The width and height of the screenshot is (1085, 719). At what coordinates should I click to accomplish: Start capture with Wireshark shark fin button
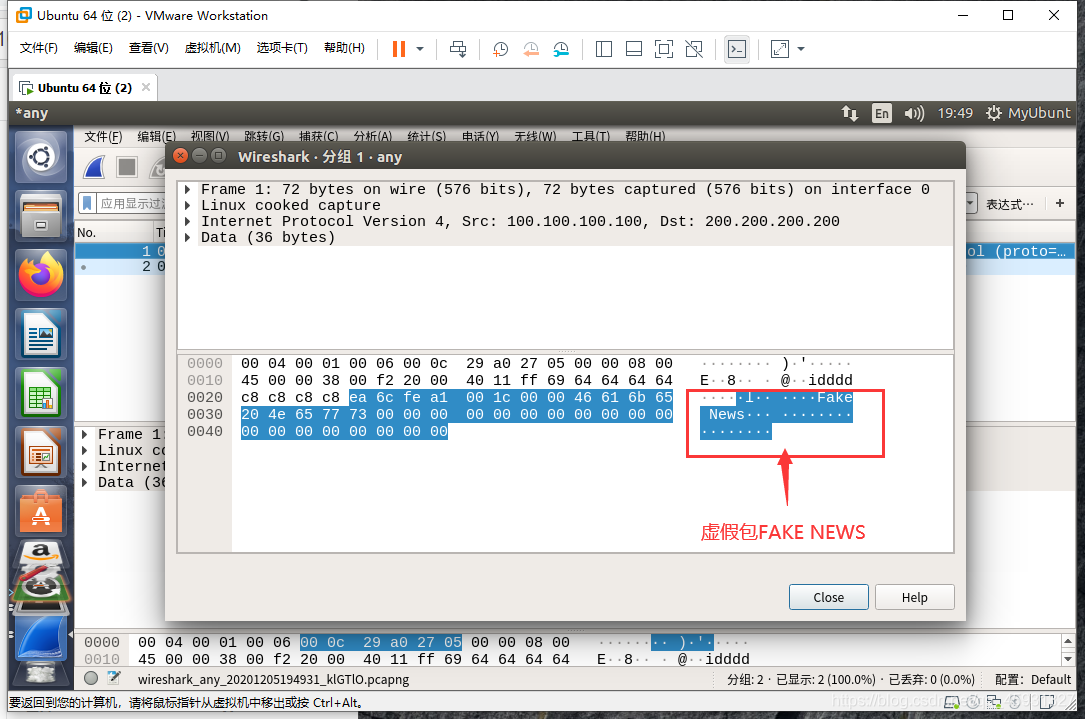(94, 167)
